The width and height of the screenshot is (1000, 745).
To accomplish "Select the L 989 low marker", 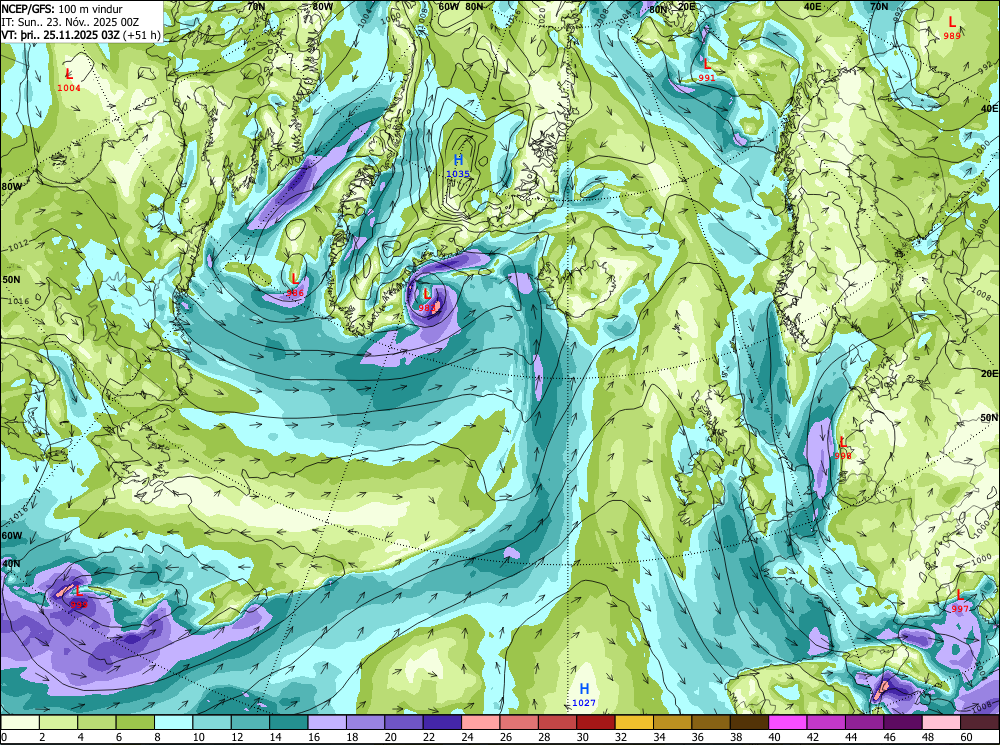I will pos(952,28).
